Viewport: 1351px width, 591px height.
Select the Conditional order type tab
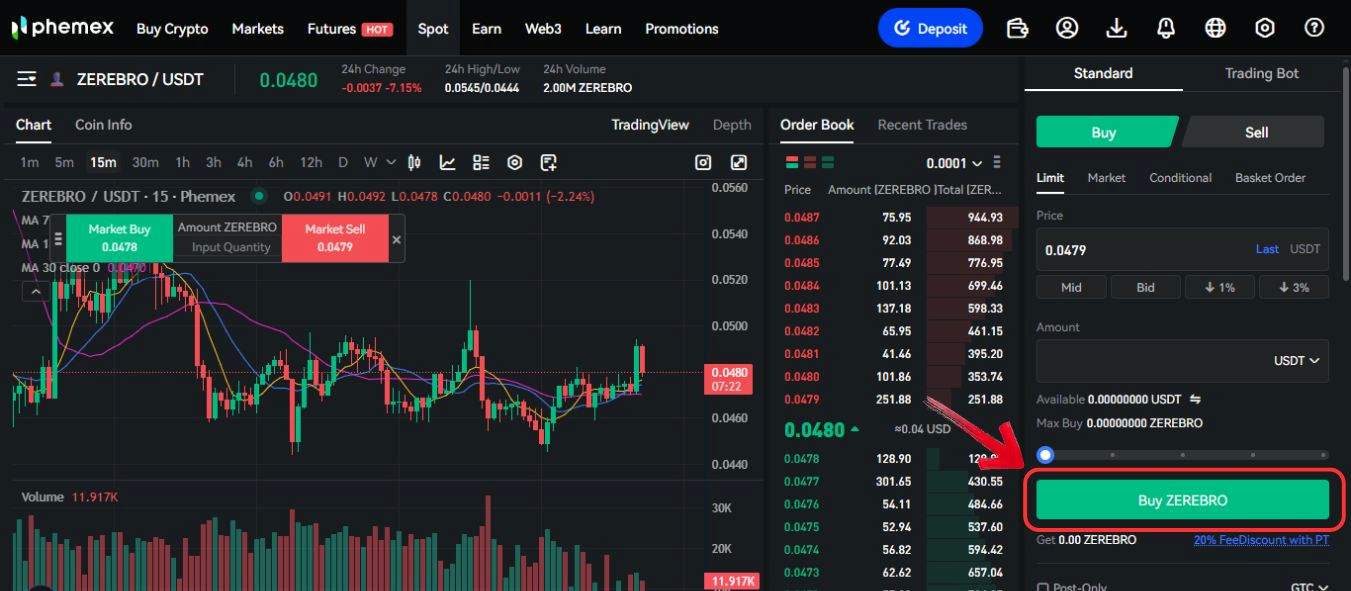(1180, 178)
